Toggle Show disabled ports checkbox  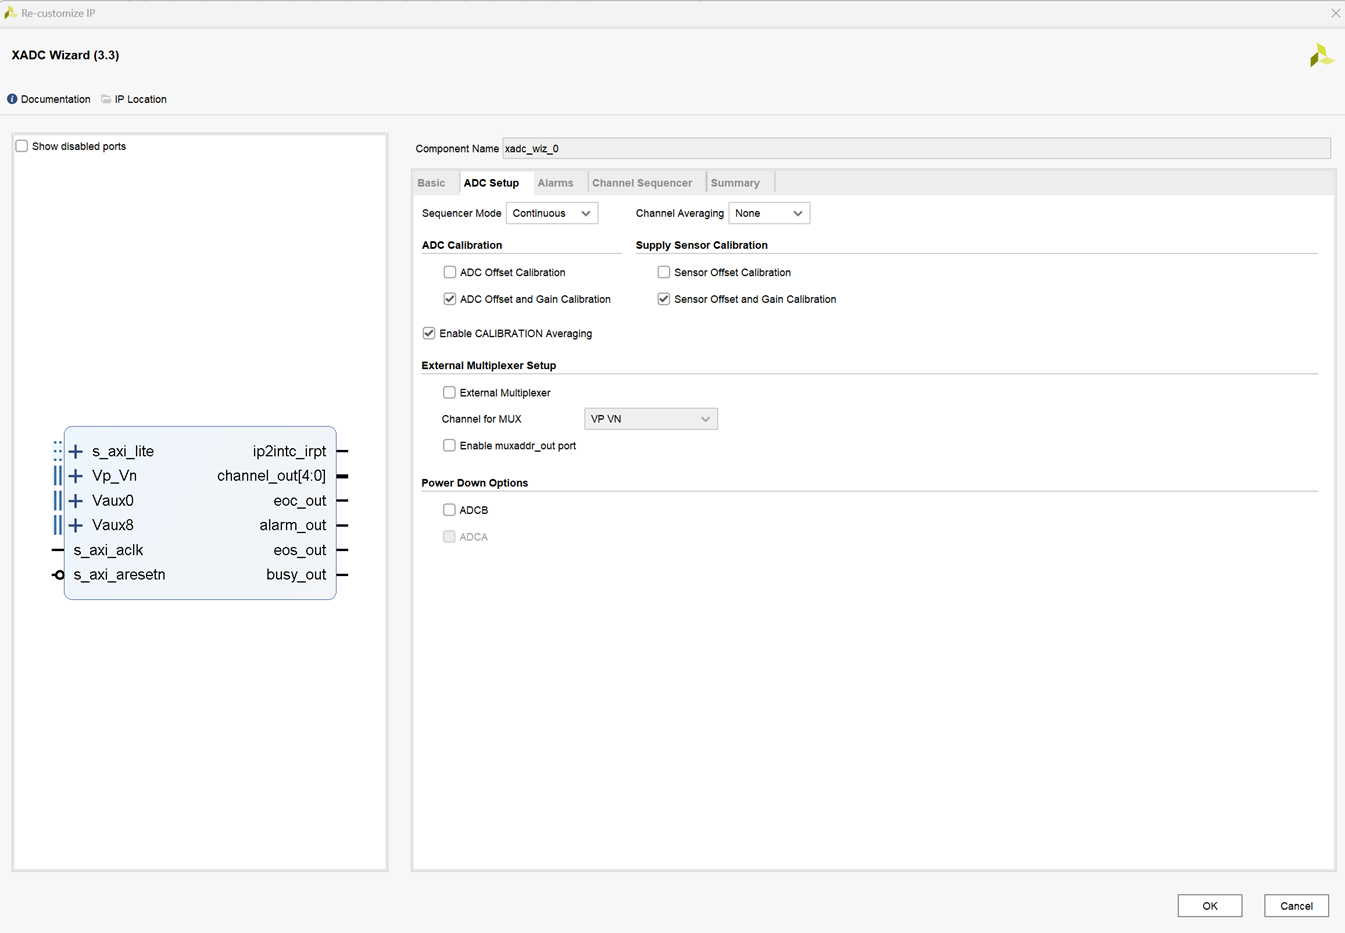[22, 146]
